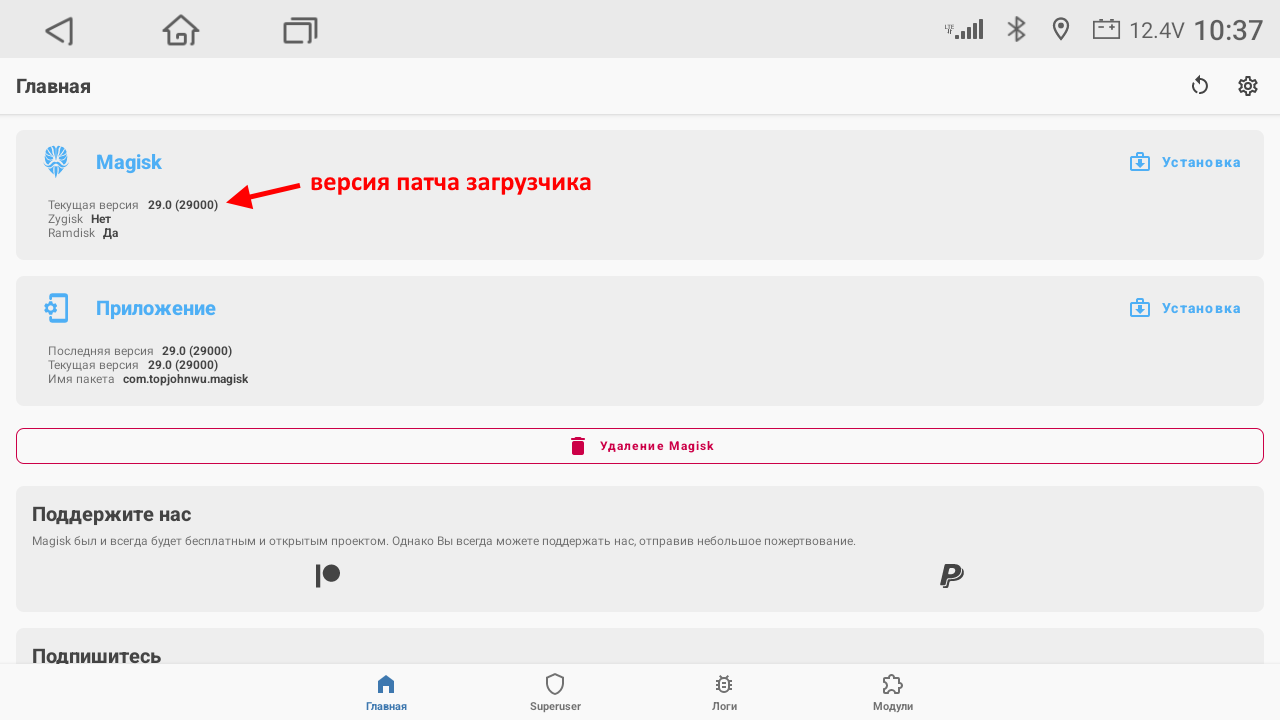Tap the location pin status icon
The height and width of the screenshot is (720, 1280).
point(1061,30)
